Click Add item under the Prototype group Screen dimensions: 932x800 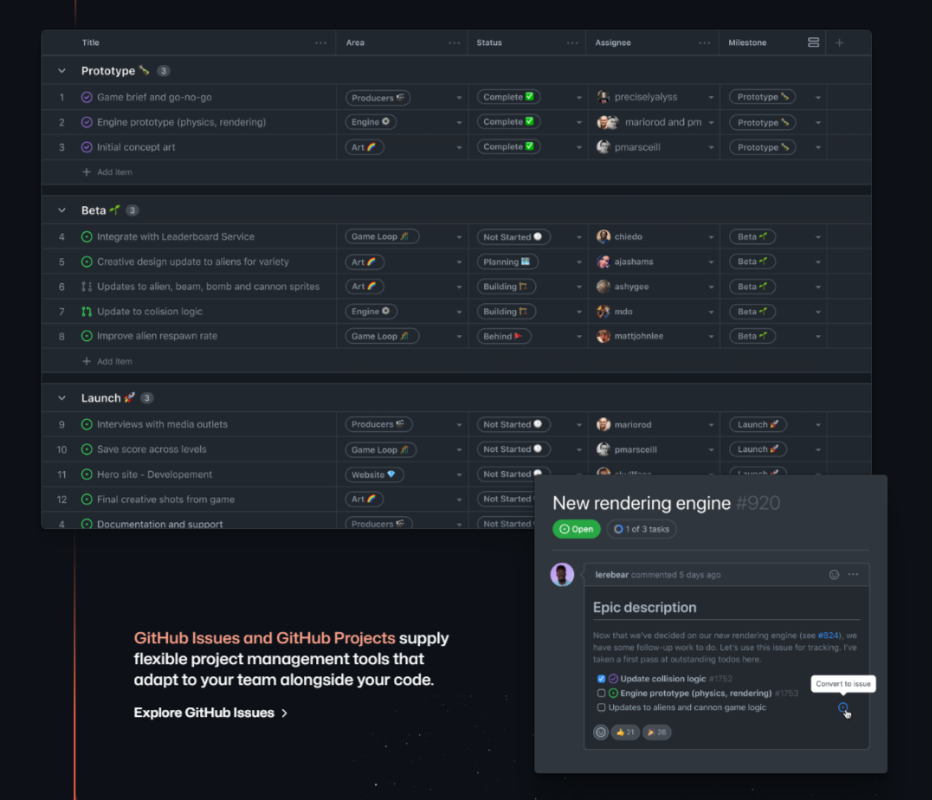click(x=107, y=172)
